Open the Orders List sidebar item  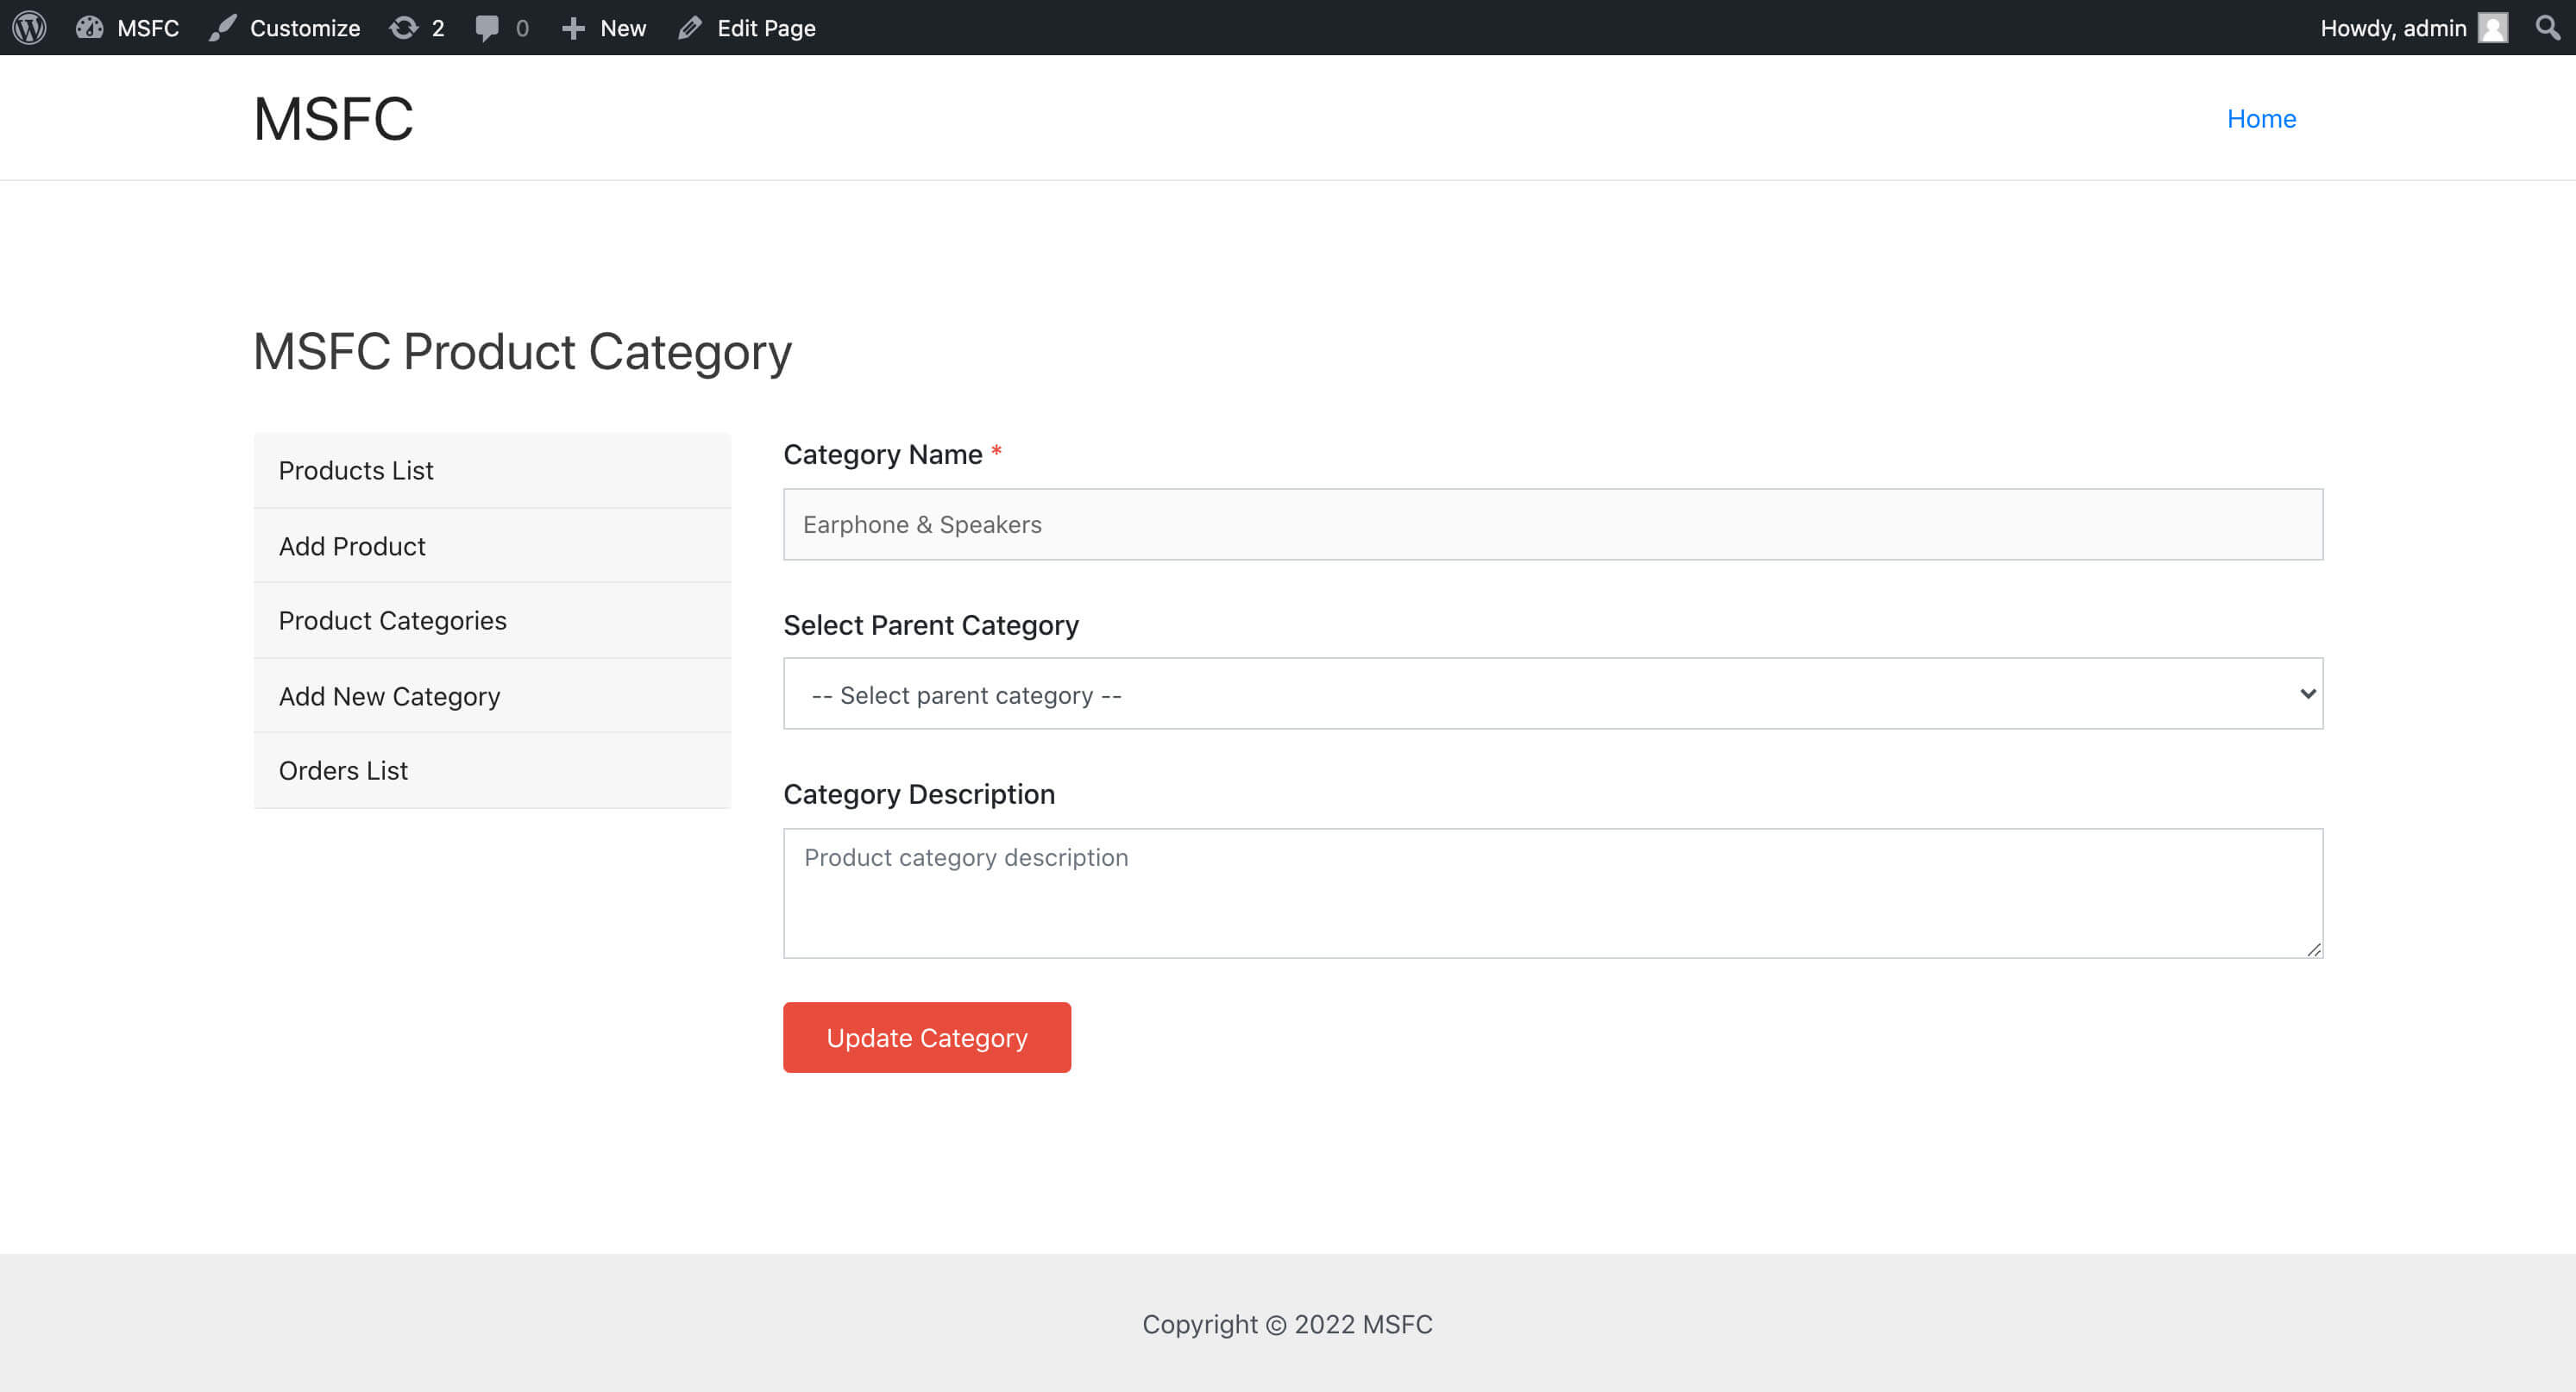pos(343,770)
